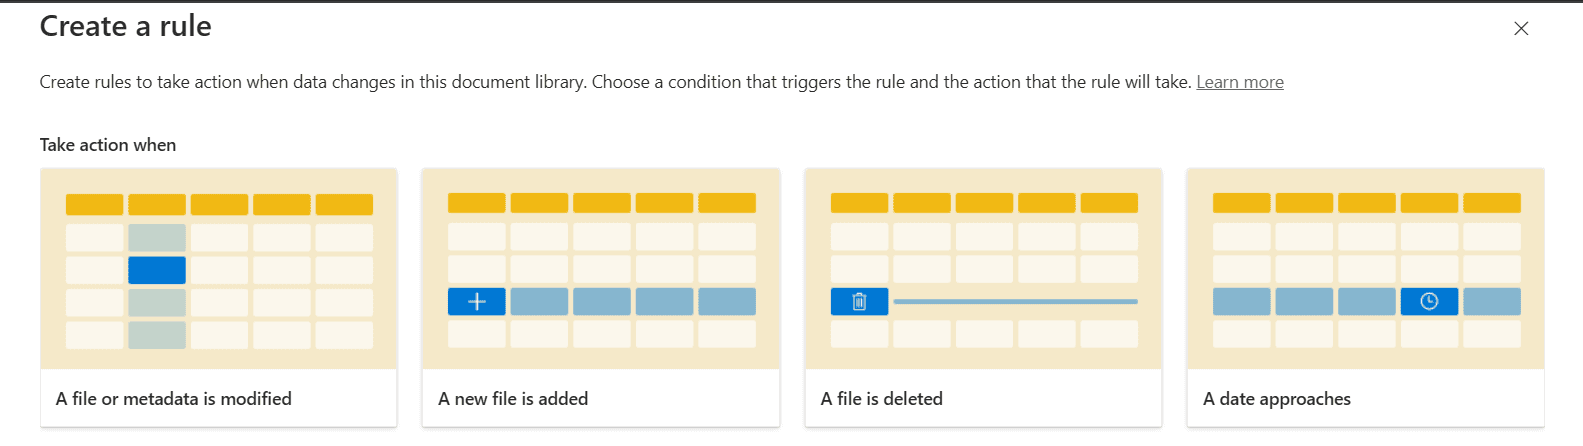Select the "A date approaches" label

(x=1277, y=399)
